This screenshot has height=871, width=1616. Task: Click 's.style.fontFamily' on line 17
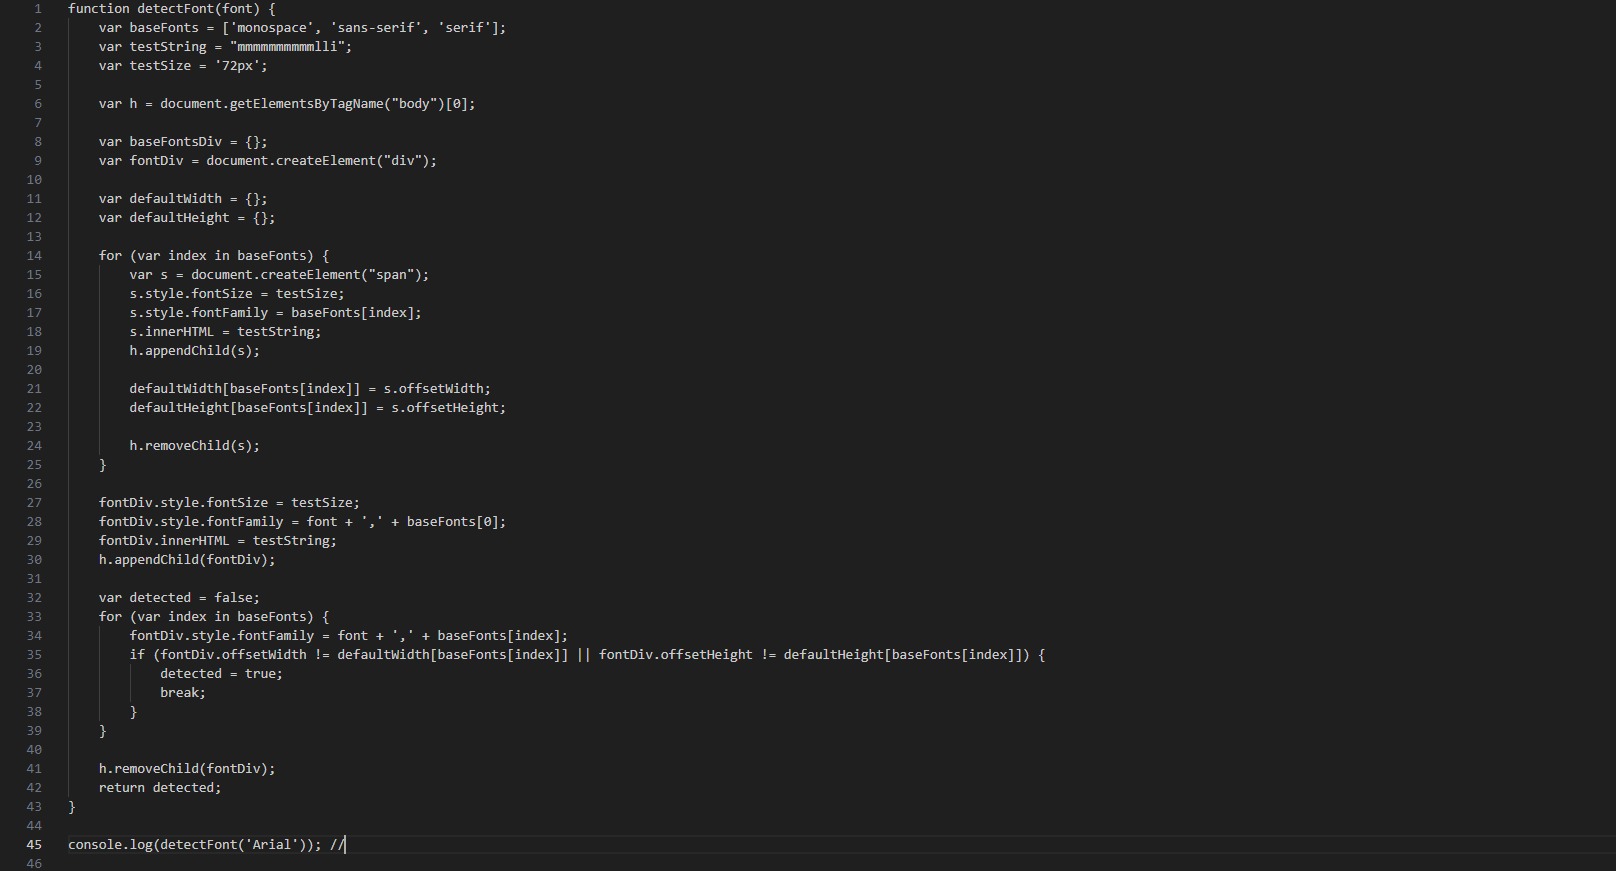[198, 312]
